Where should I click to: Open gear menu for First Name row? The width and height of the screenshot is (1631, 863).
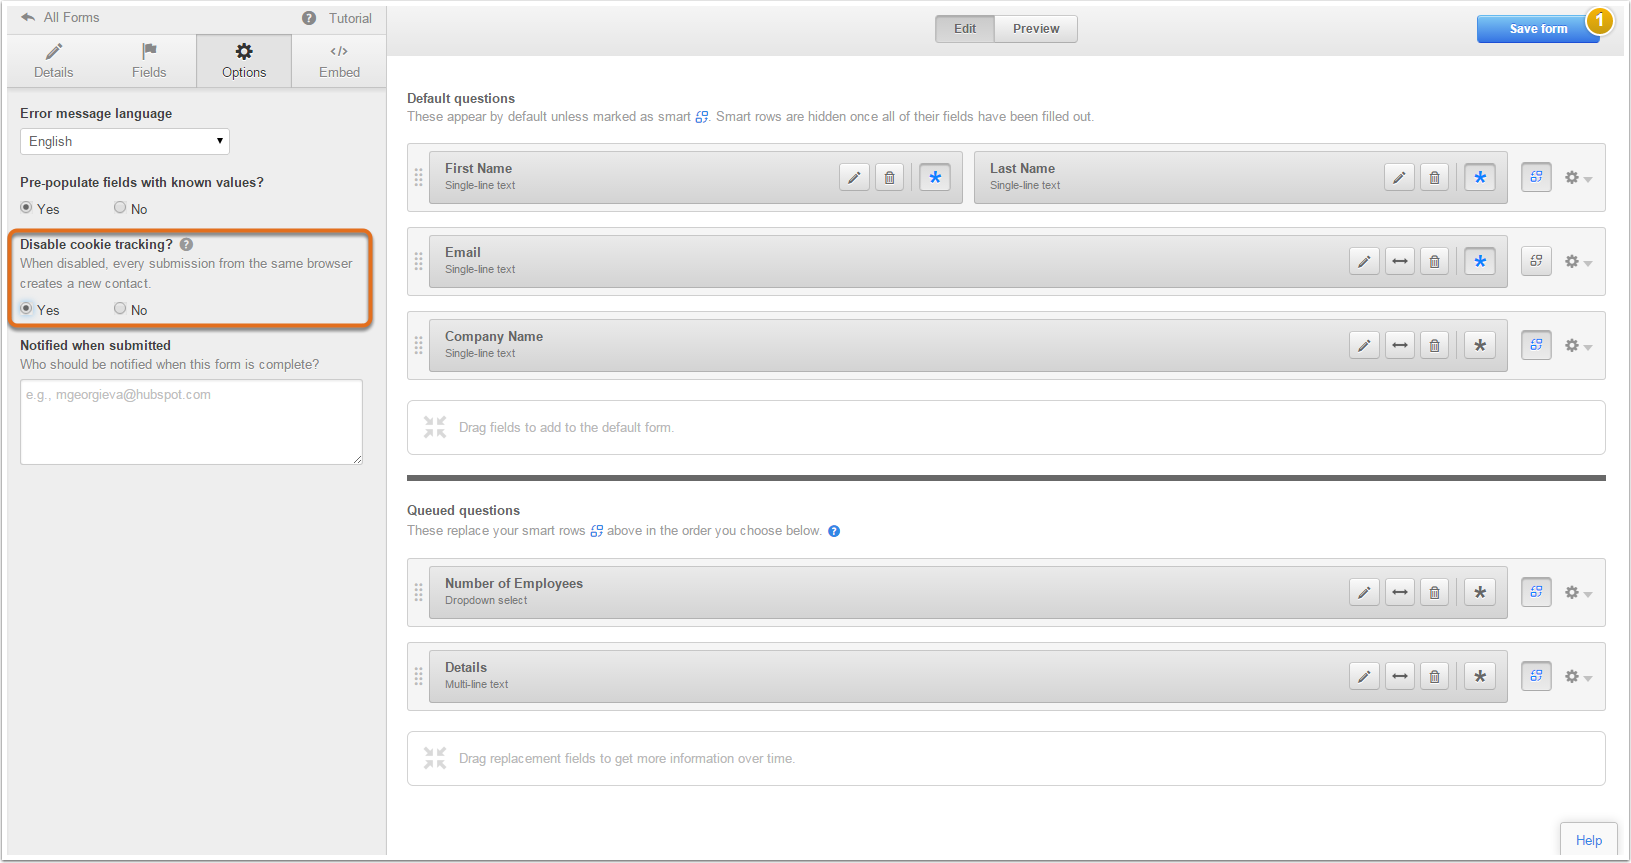tap(1578, 178)
